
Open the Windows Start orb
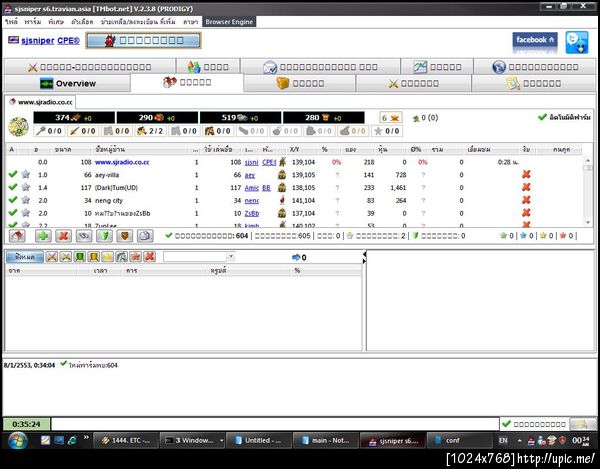point(17,440)
